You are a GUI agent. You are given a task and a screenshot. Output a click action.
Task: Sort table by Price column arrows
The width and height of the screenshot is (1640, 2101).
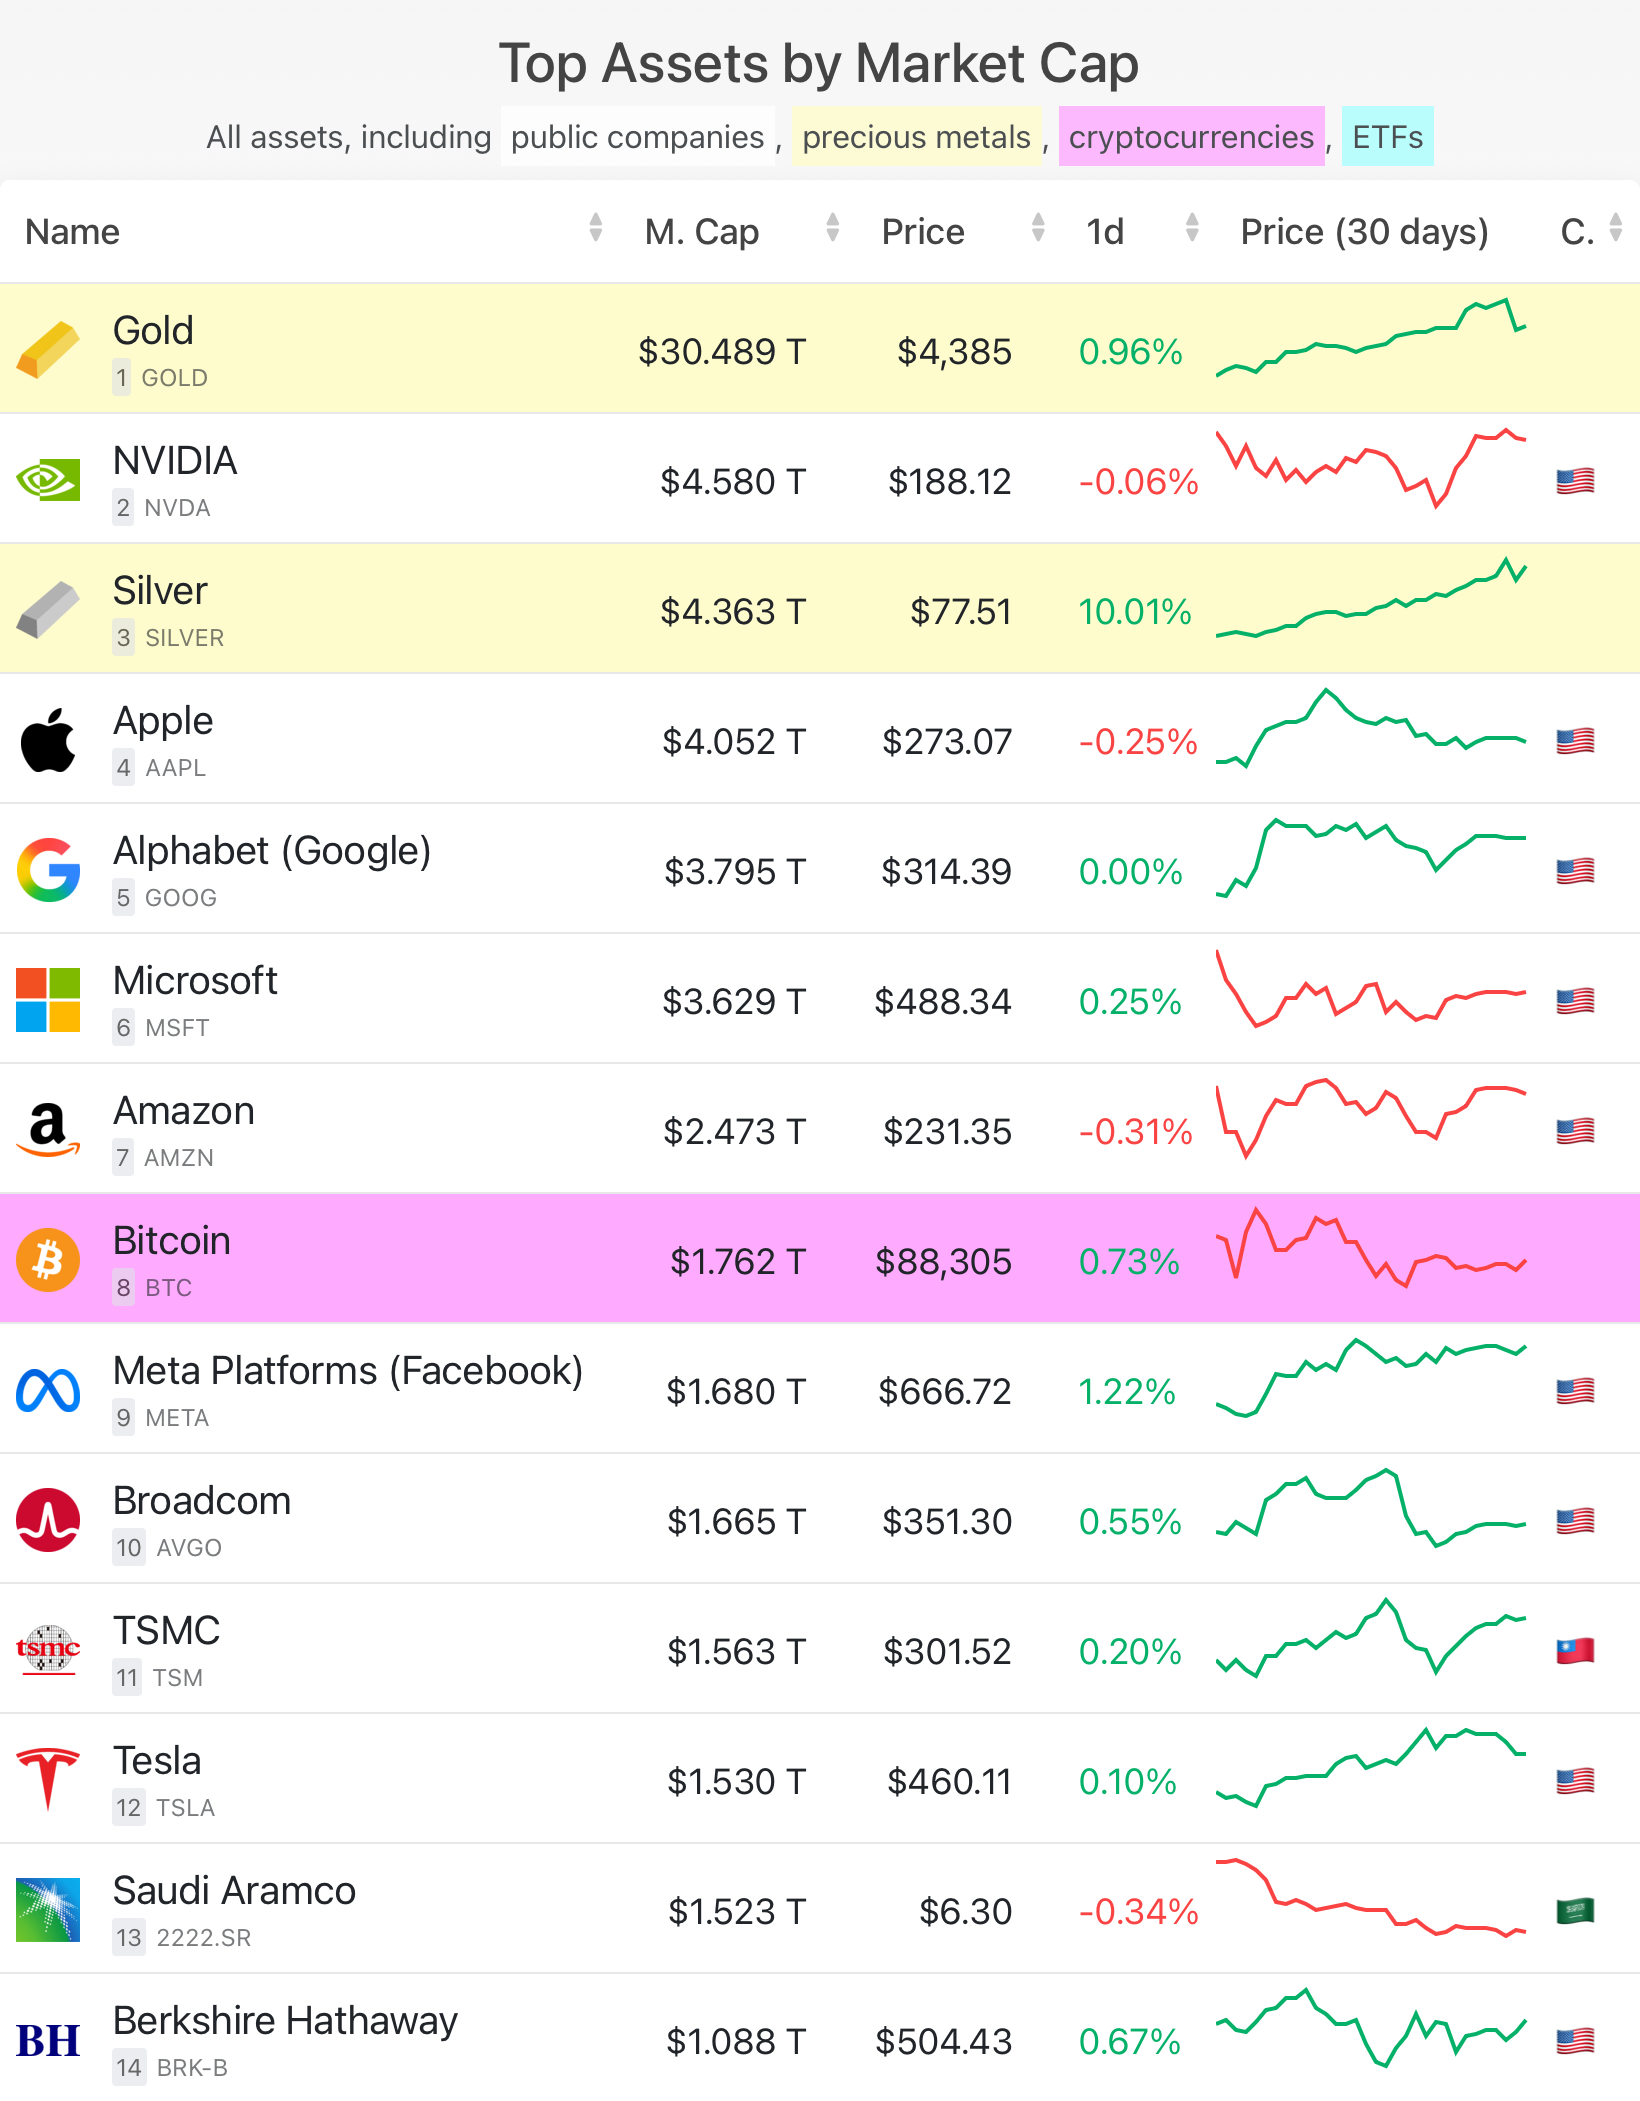[1038, 228]
